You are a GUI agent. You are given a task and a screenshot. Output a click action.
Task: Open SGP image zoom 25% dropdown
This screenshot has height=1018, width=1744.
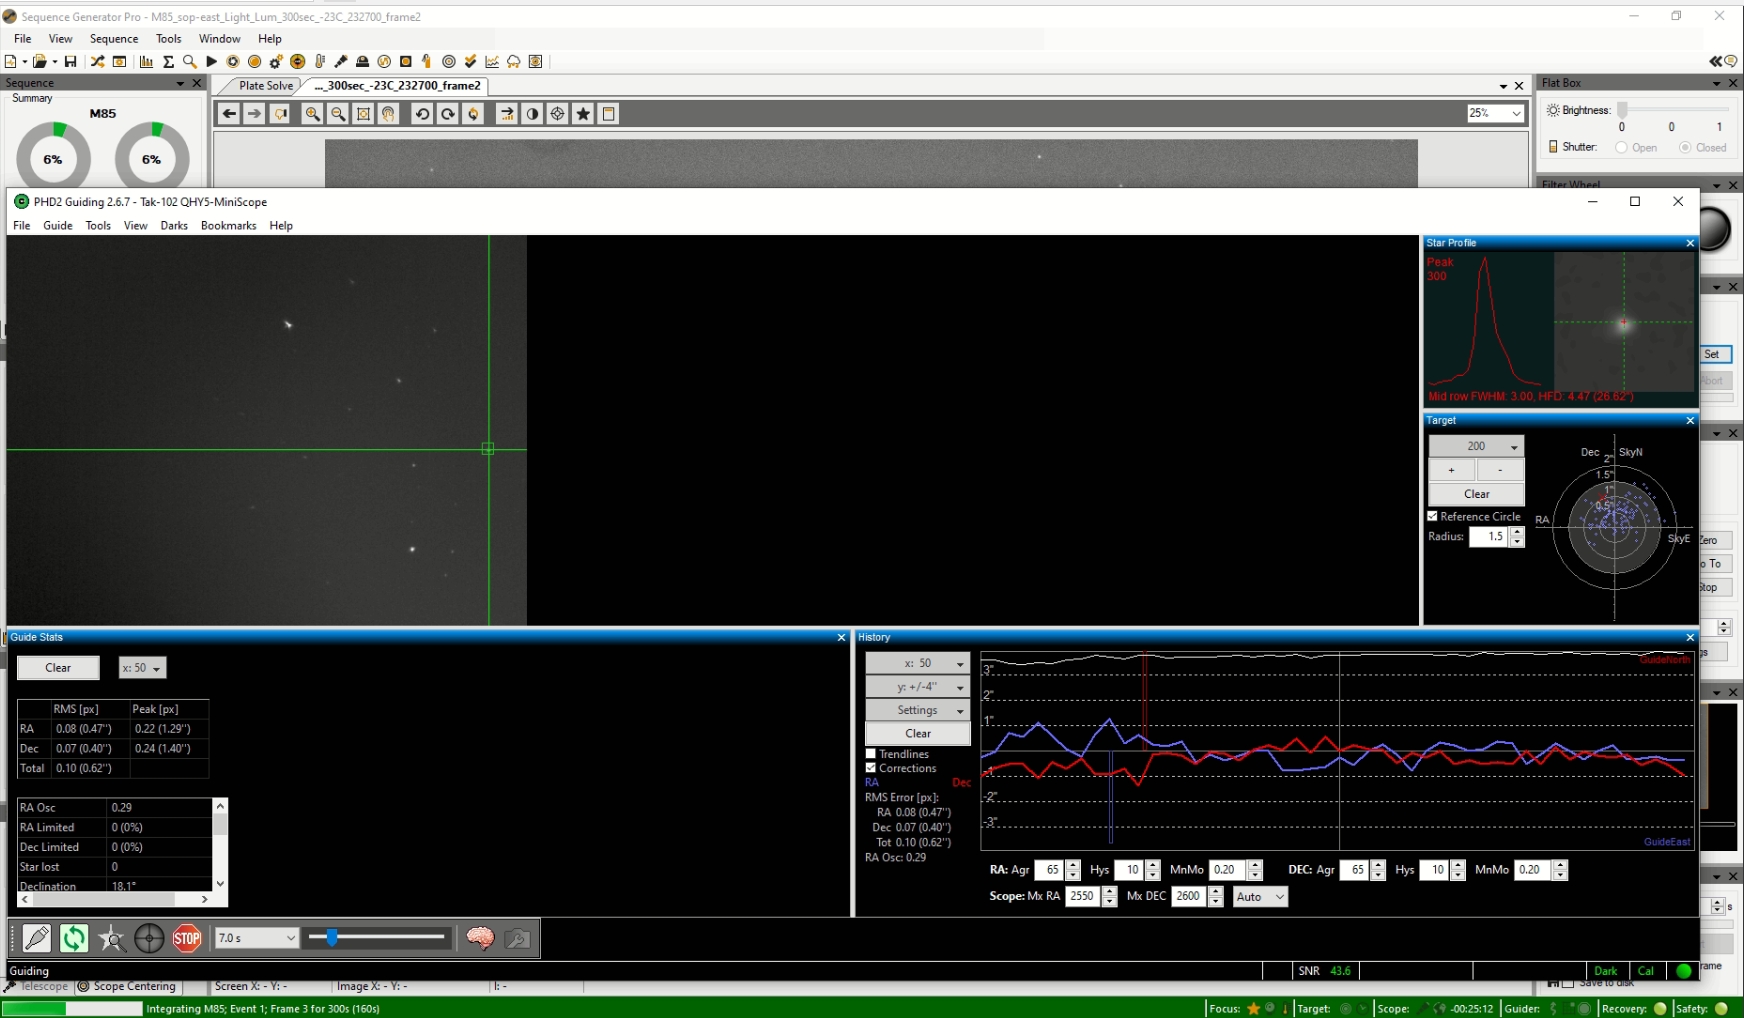pos(1496,113)
